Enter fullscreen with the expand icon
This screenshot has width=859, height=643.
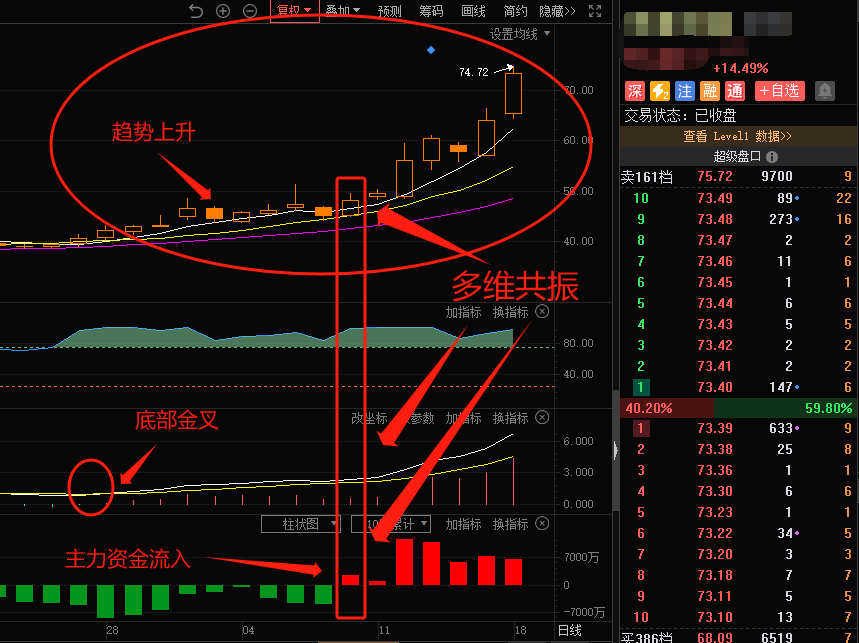coord(595,10)
